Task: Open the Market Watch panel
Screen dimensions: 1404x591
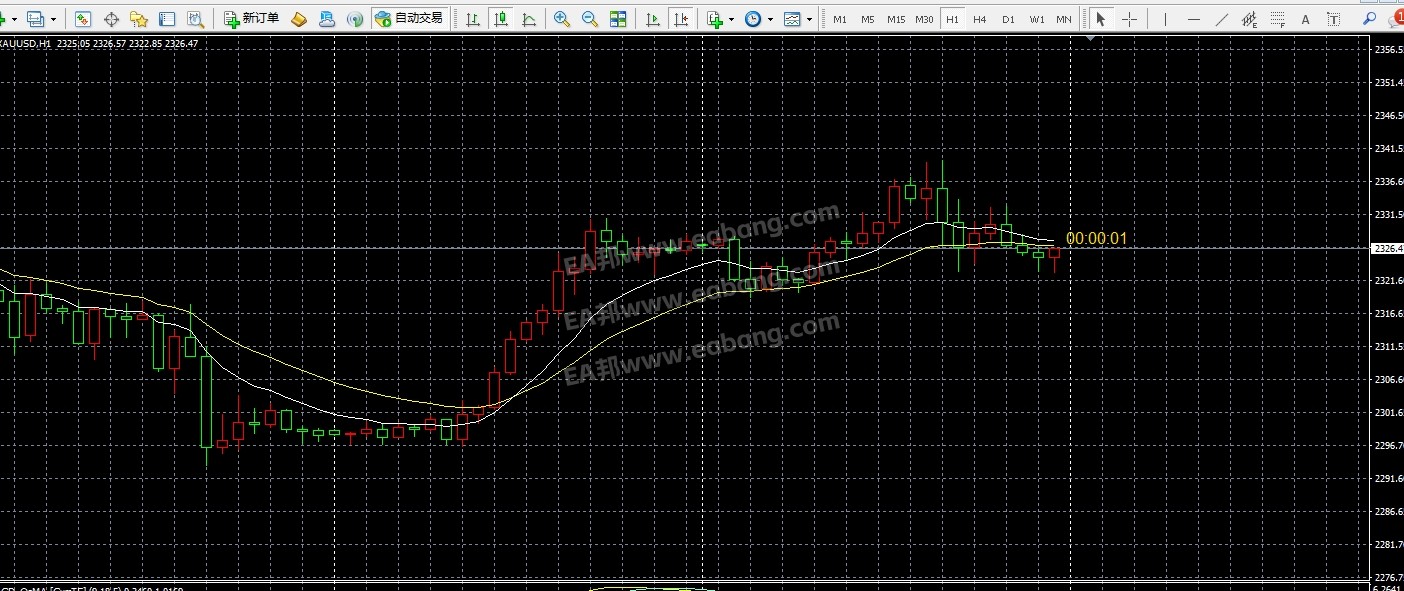Action: click(x=83, y=19)
